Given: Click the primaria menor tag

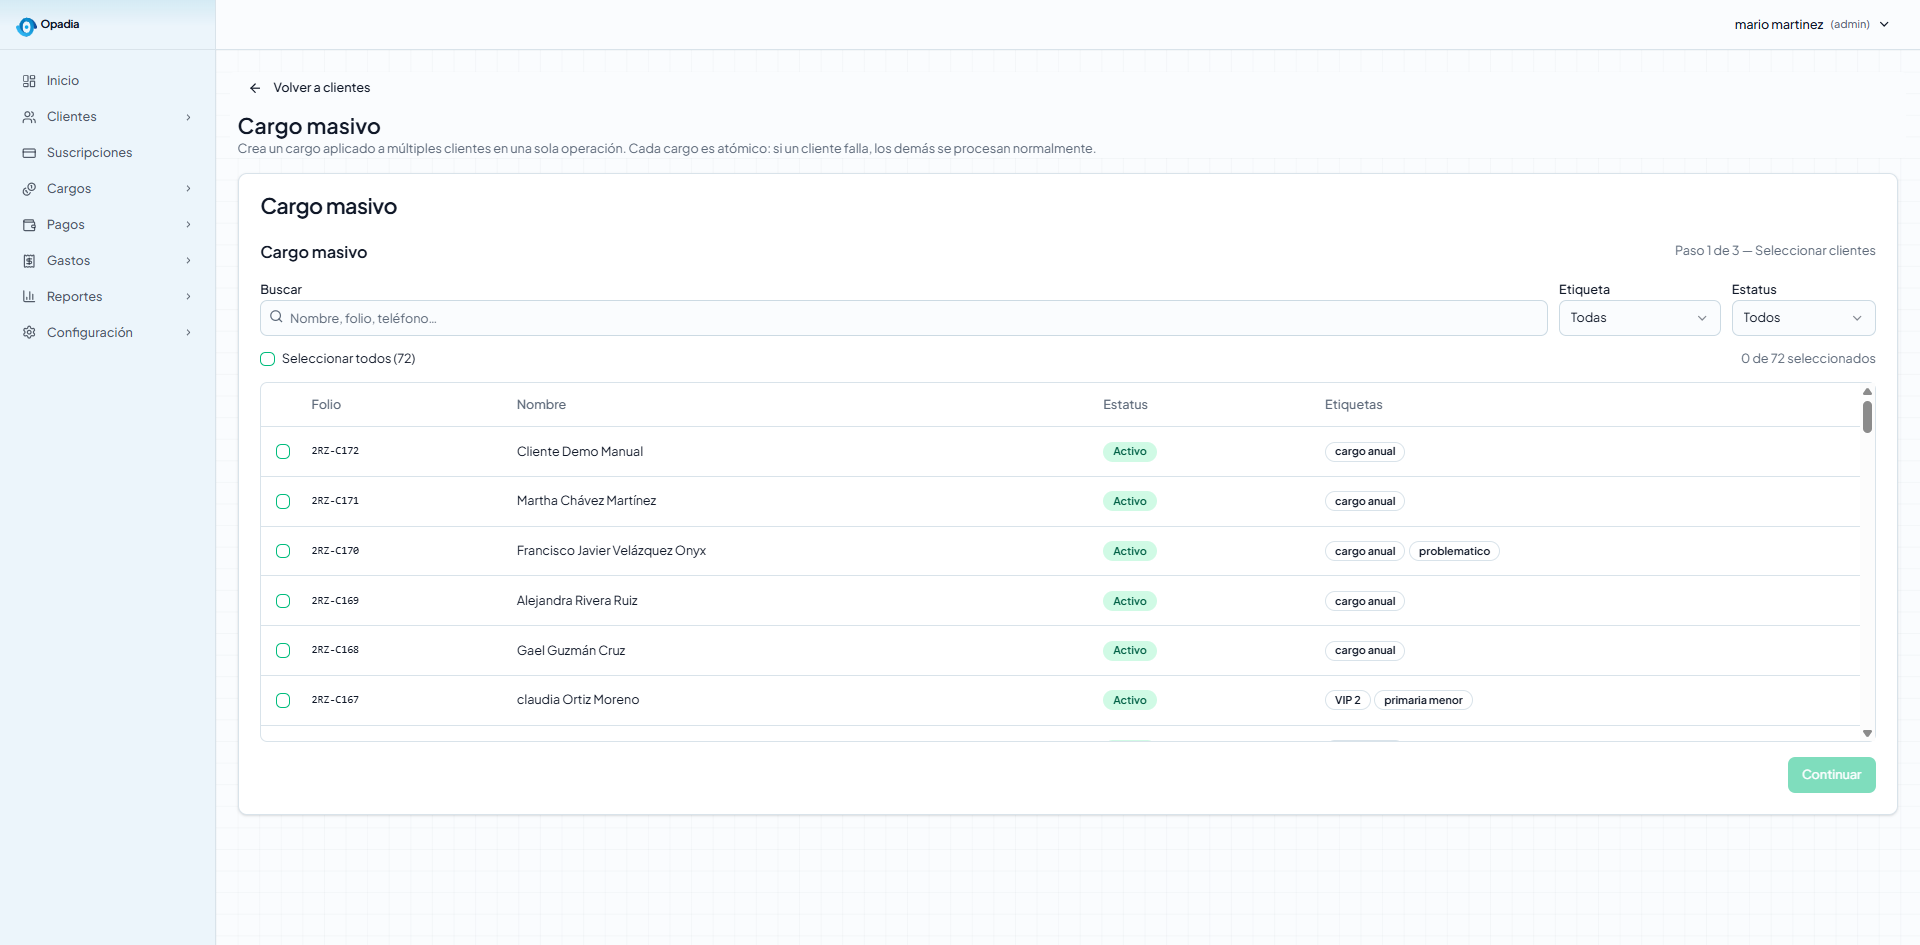Looking at the screenshot, I should [x=1423, y=700].
